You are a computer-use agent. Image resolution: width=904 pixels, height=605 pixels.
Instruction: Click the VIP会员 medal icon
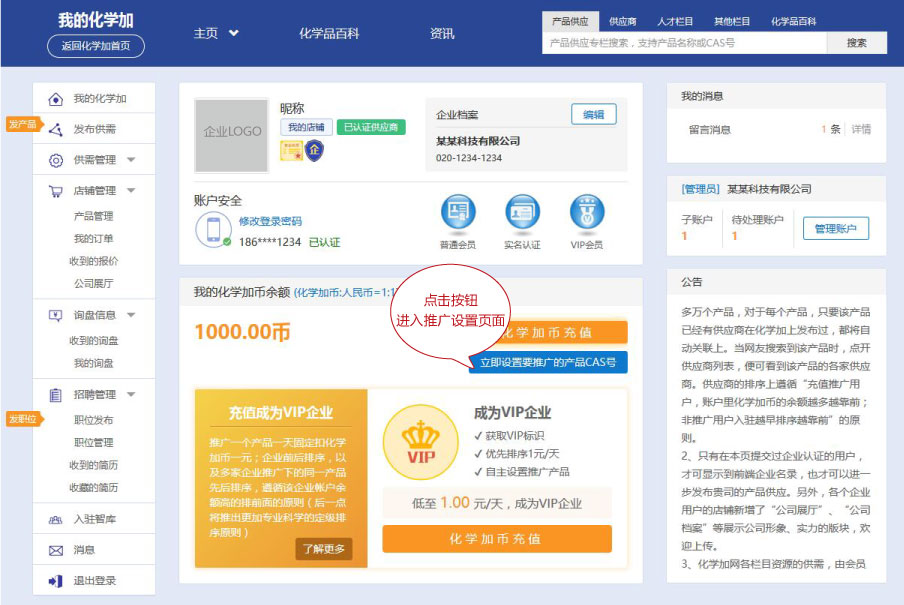587,212
